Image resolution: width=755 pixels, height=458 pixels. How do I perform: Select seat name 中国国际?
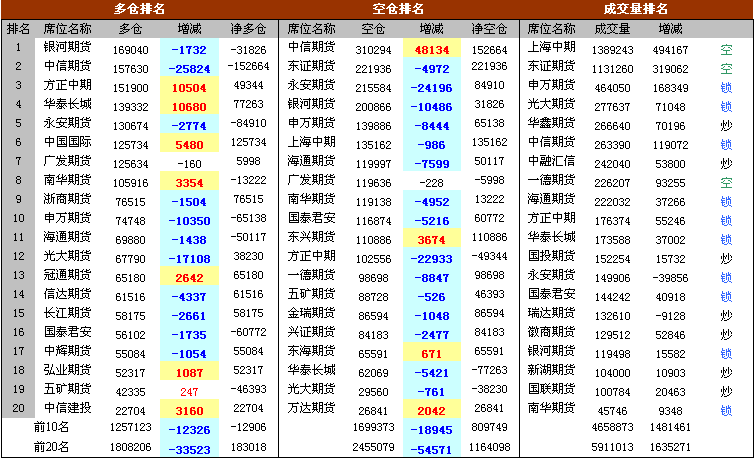pos(67,142)
